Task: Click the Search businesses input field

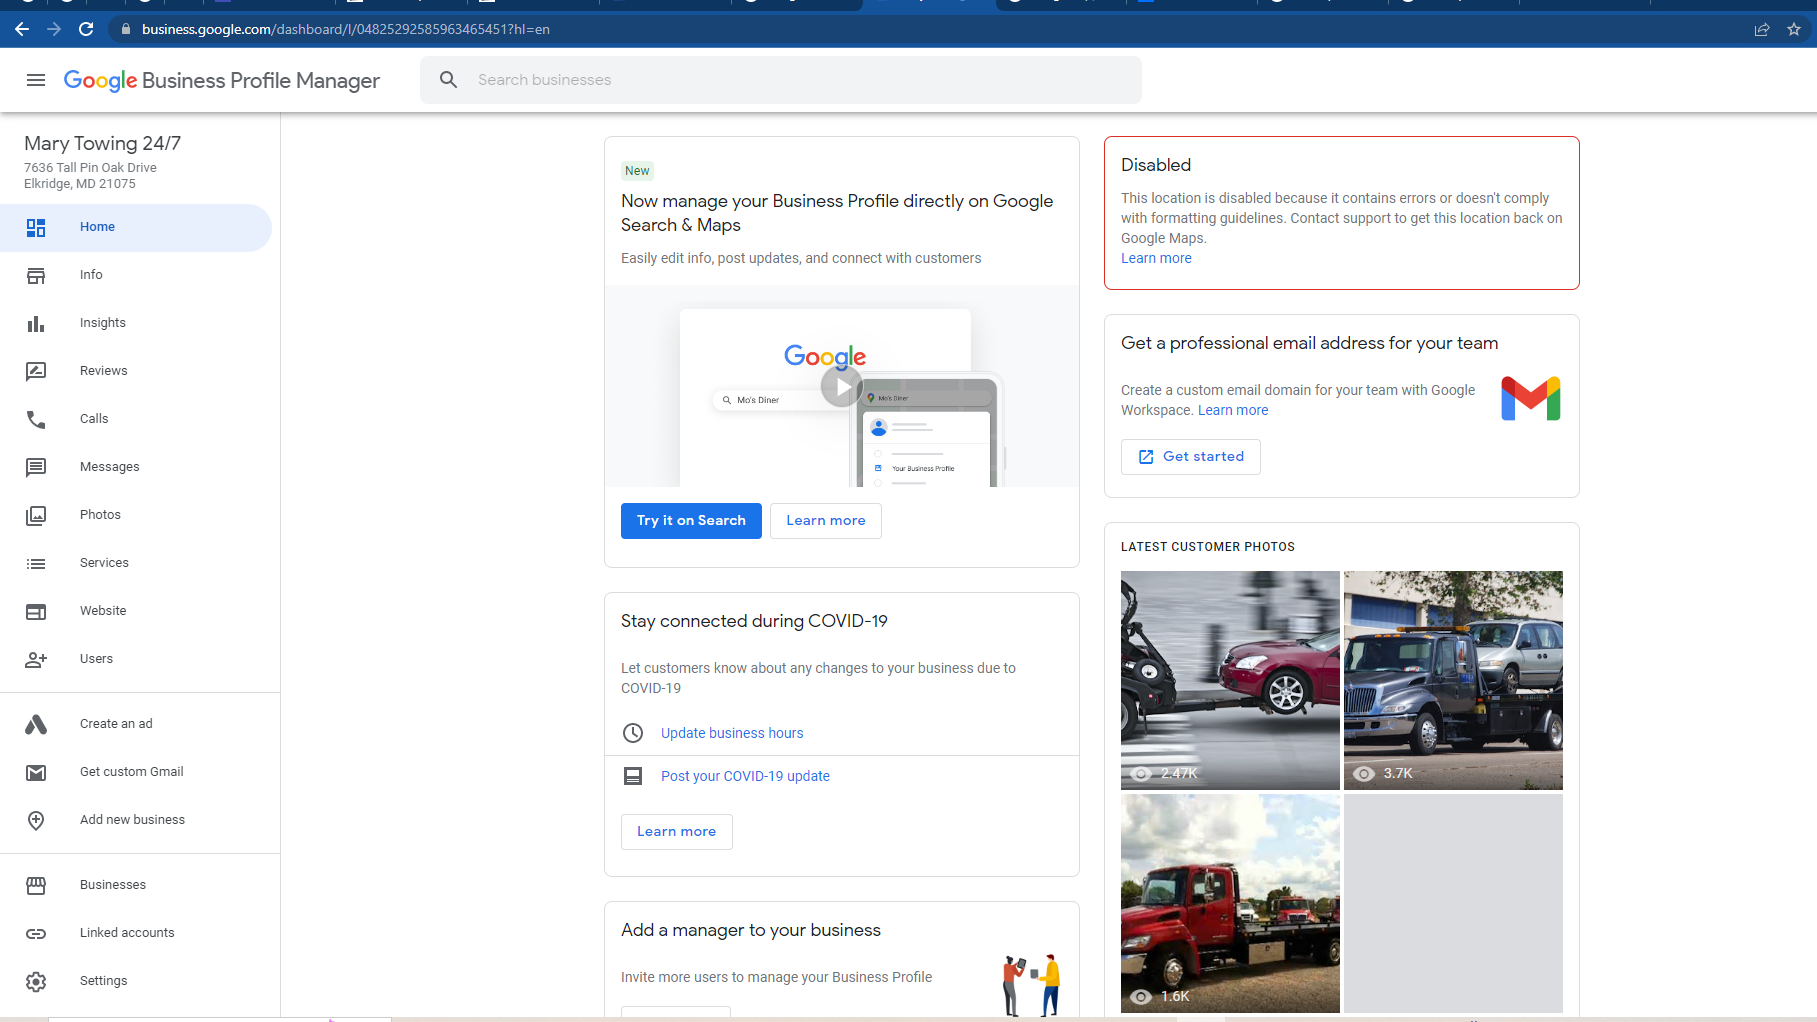Action: click(781, 80)
